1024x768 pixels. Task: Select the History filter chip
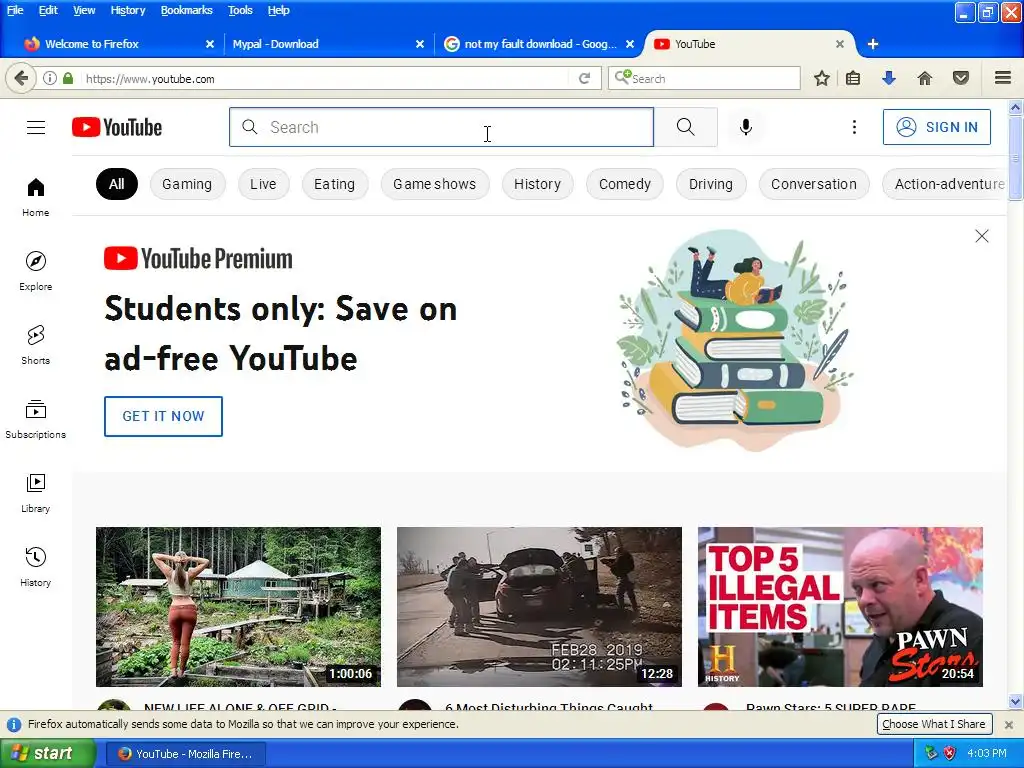[537, 184]
